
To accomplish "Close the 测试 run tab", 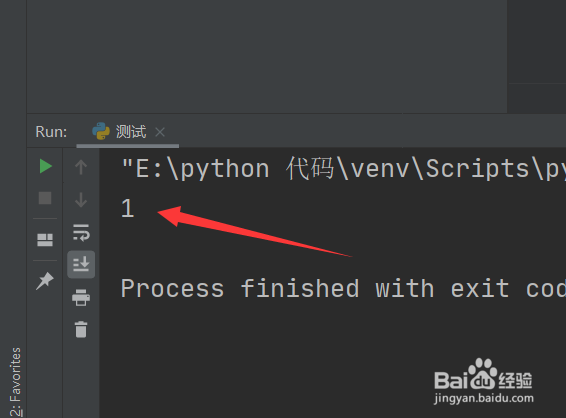I will (160, 132).
